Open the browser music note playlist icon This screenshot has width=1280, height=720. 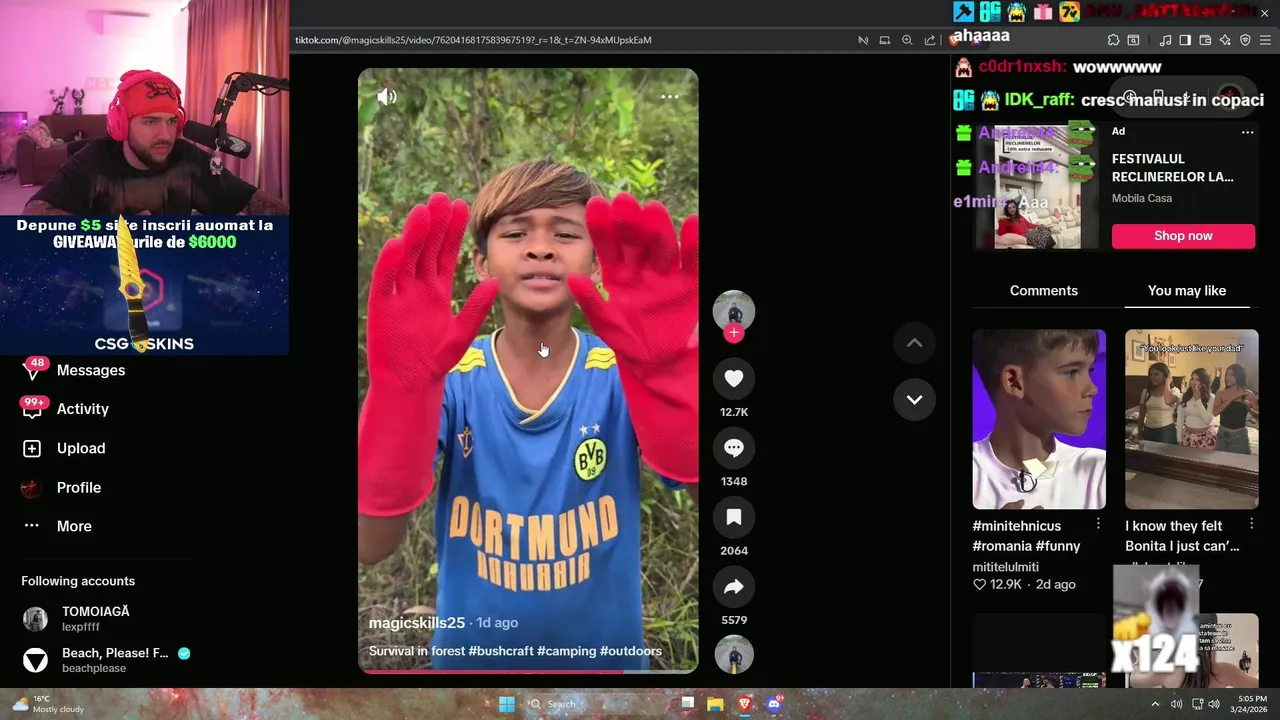click(1165, 40)
